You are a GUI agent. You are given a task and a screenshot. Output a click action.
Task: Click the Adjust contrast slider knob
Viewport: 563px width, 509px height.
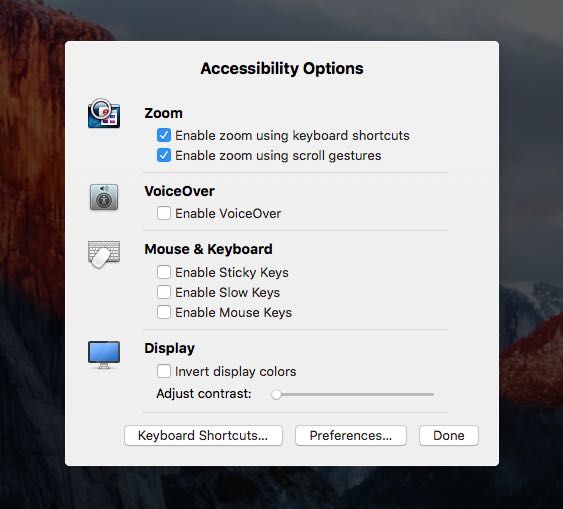click(276, 394)
